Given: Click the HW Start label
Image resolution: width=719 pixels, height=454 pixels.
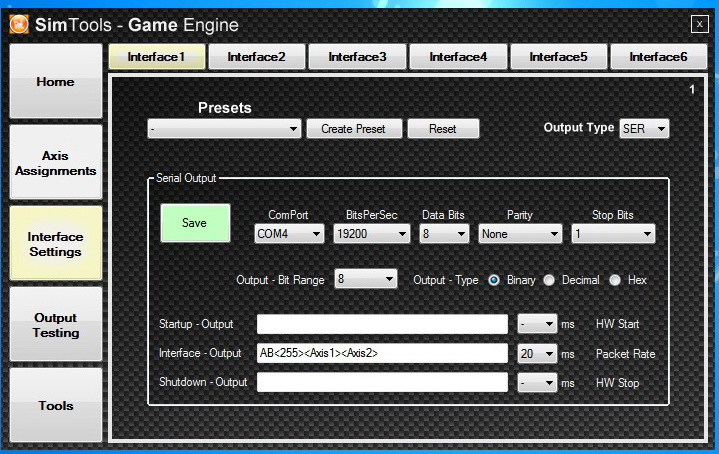Looking at the screenshot, I should click(617, 324).
